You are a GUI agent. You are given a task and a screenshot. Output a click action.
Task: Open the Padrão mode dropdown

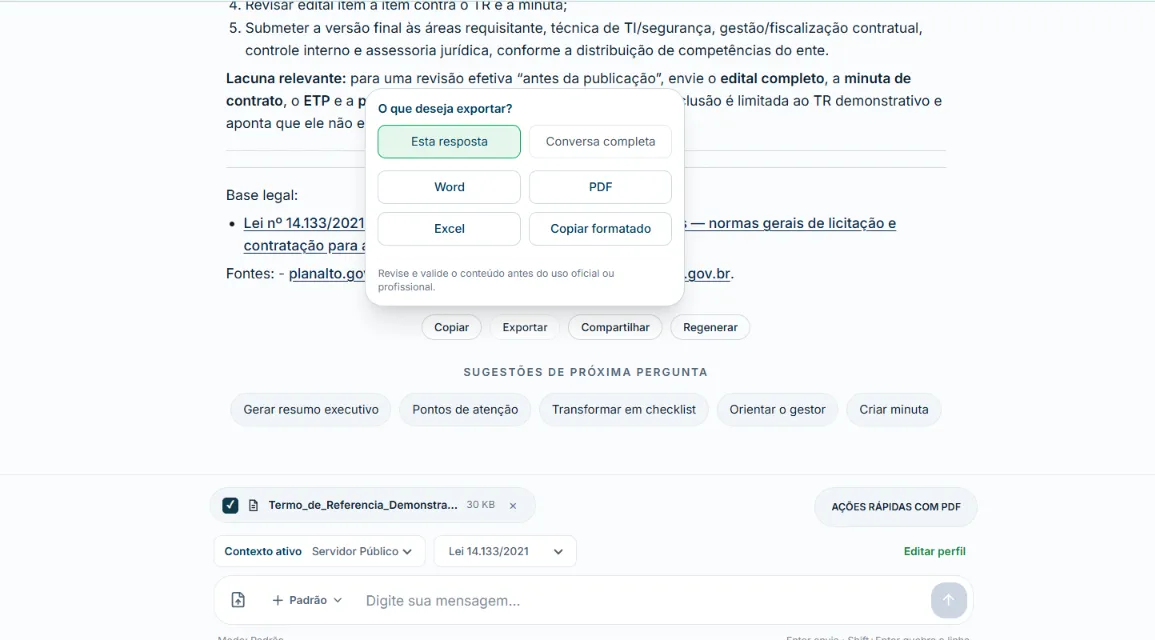pyautogui.click(x=307, y=600)
